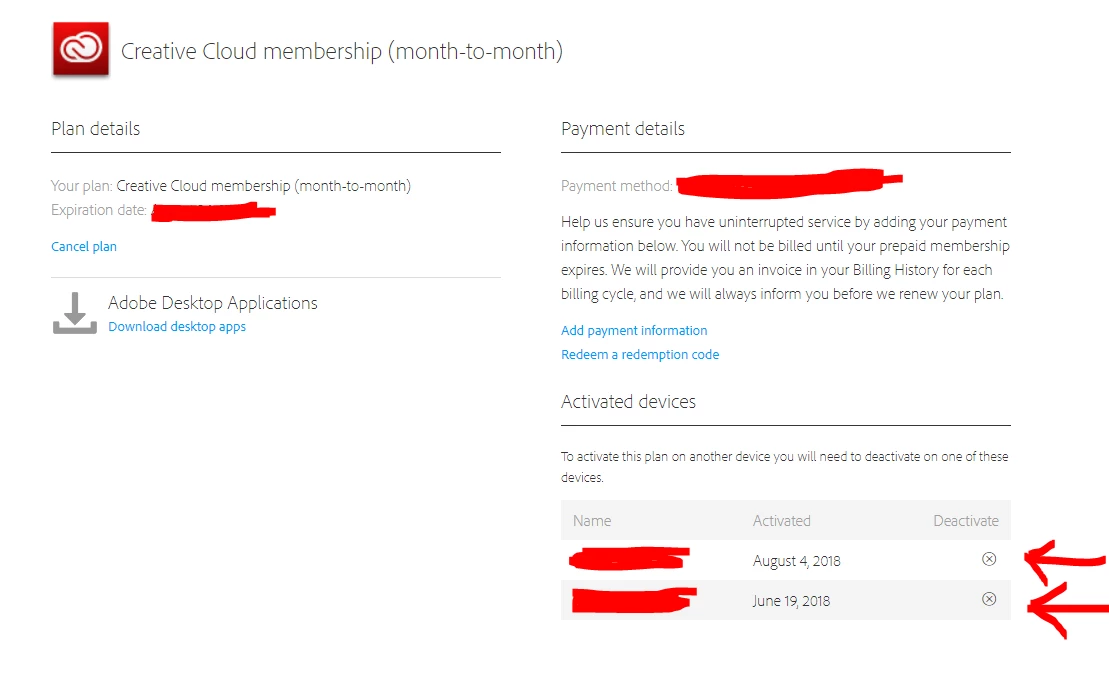Click the Activated devices section heading
The image size is (1109, 675).
[628, 402]
